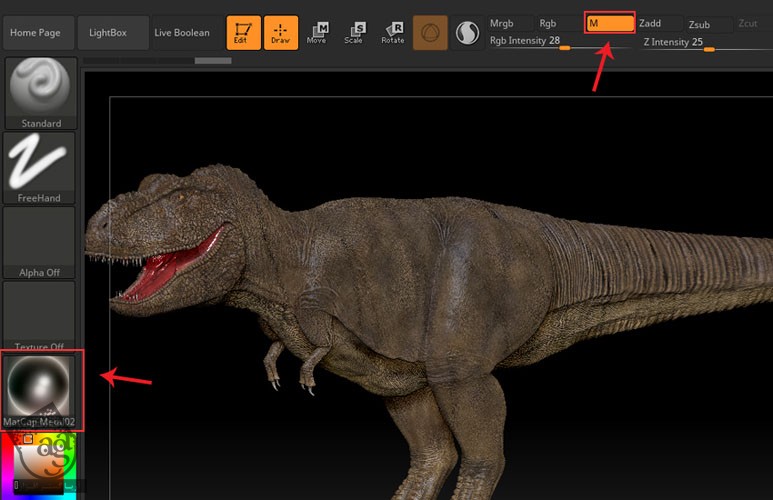Toggle the Rgb channel mode
The image size is (773, 500).
coord(556,23)
